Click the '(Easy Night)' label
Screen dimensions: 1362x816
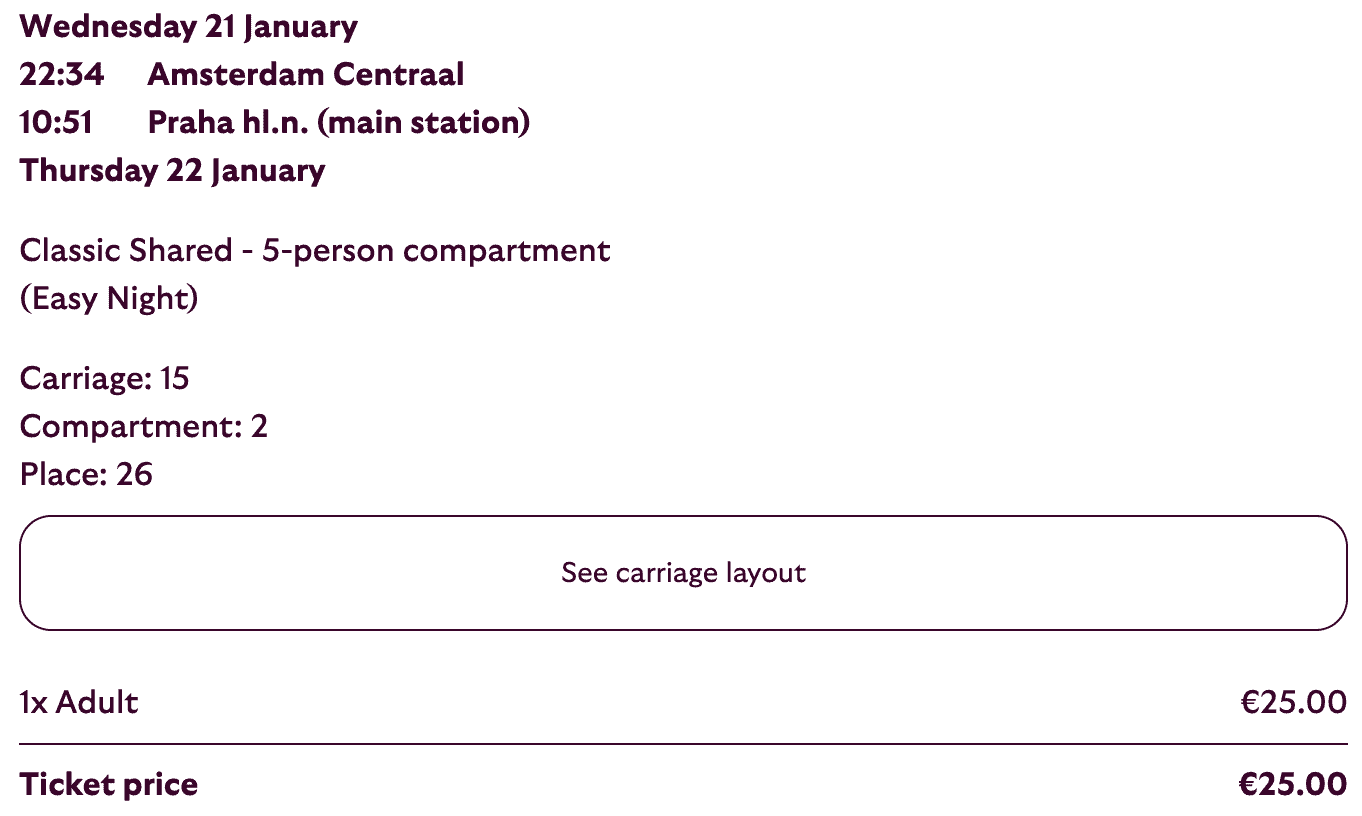point(108,298)
